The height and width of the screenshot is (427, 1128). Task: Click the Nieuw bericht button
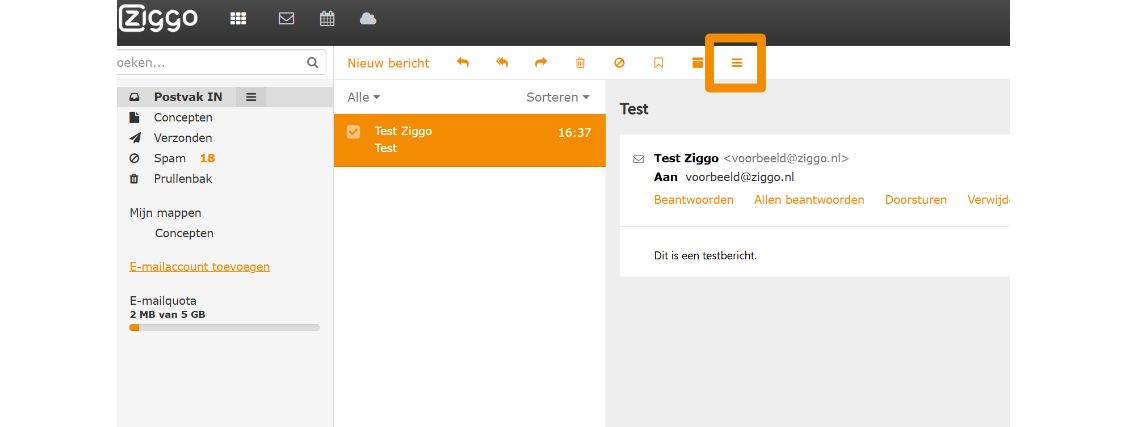388,63
